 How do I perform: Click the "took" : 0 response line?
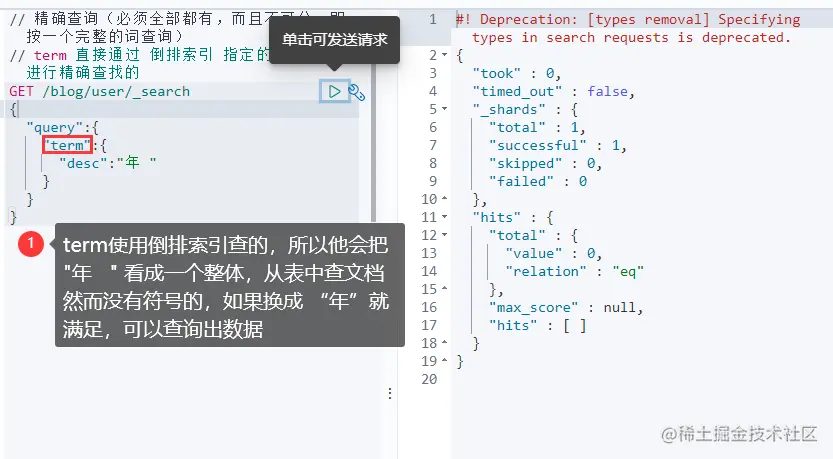click(x=516, y=73)
